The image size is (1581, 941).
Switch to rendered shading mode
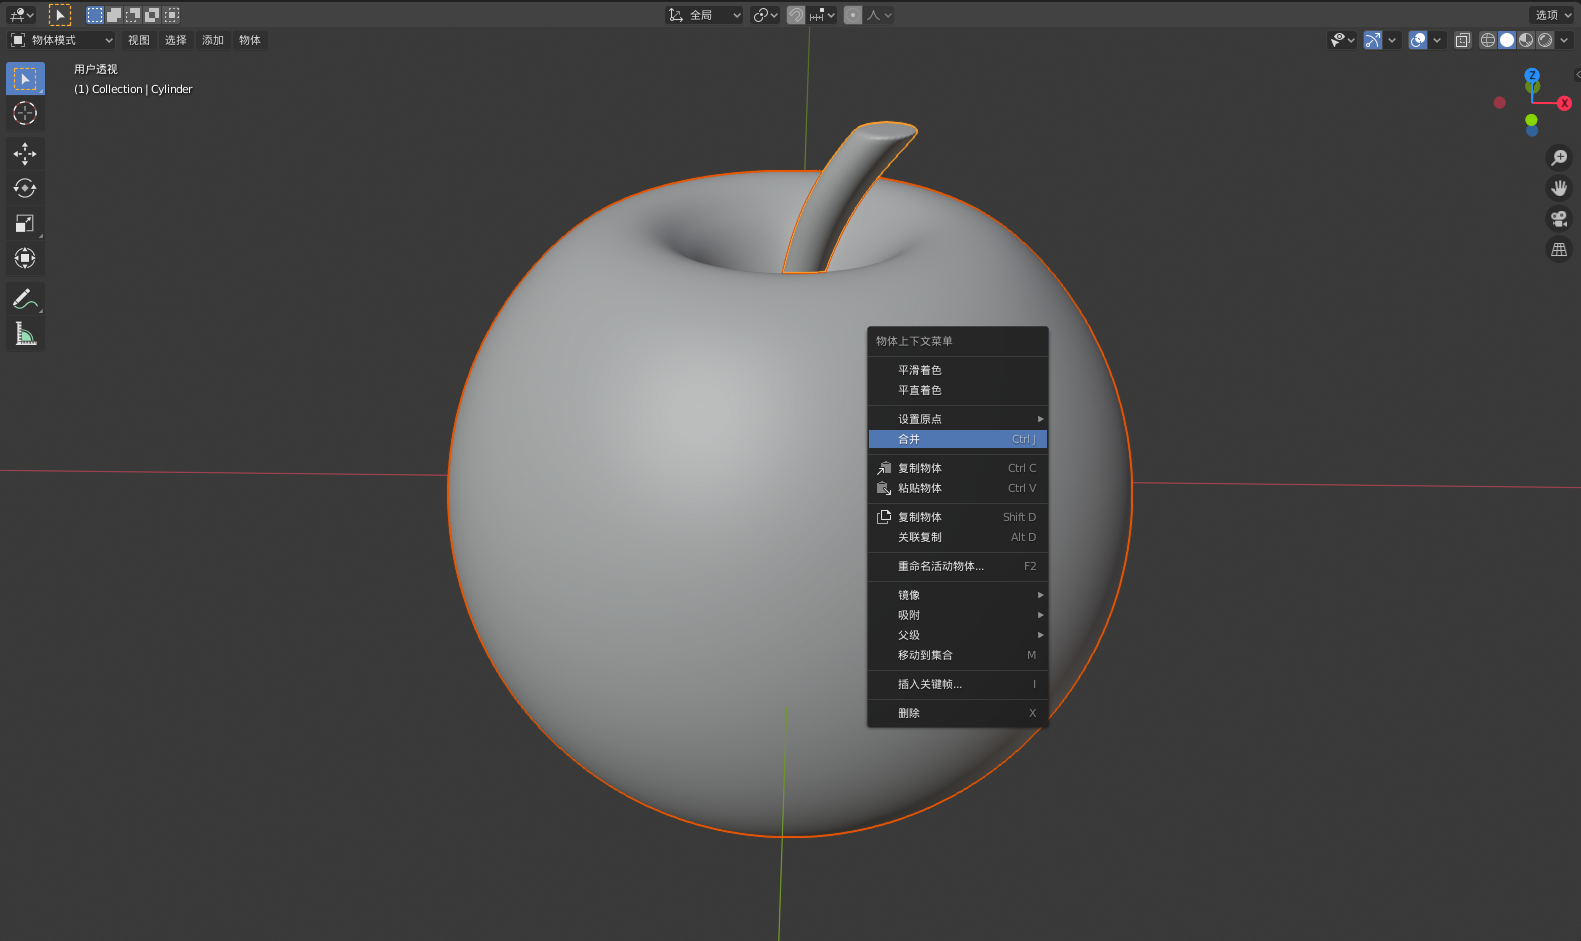1545,40
